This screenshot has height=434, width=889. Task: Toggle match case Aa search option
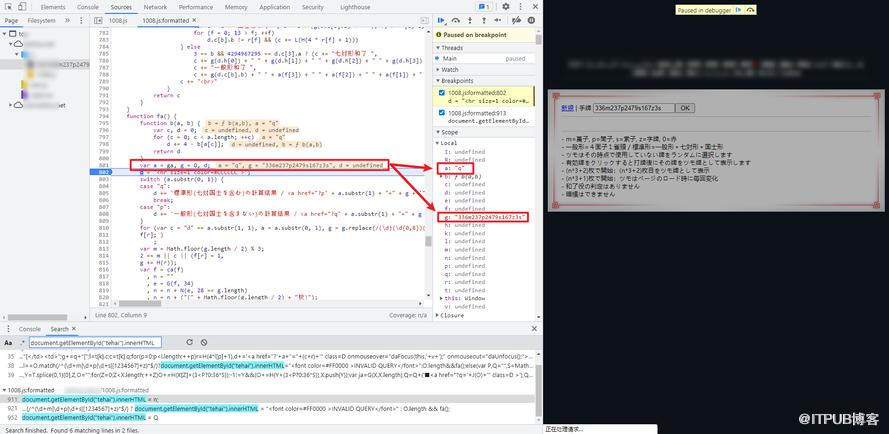click(9, 343)
